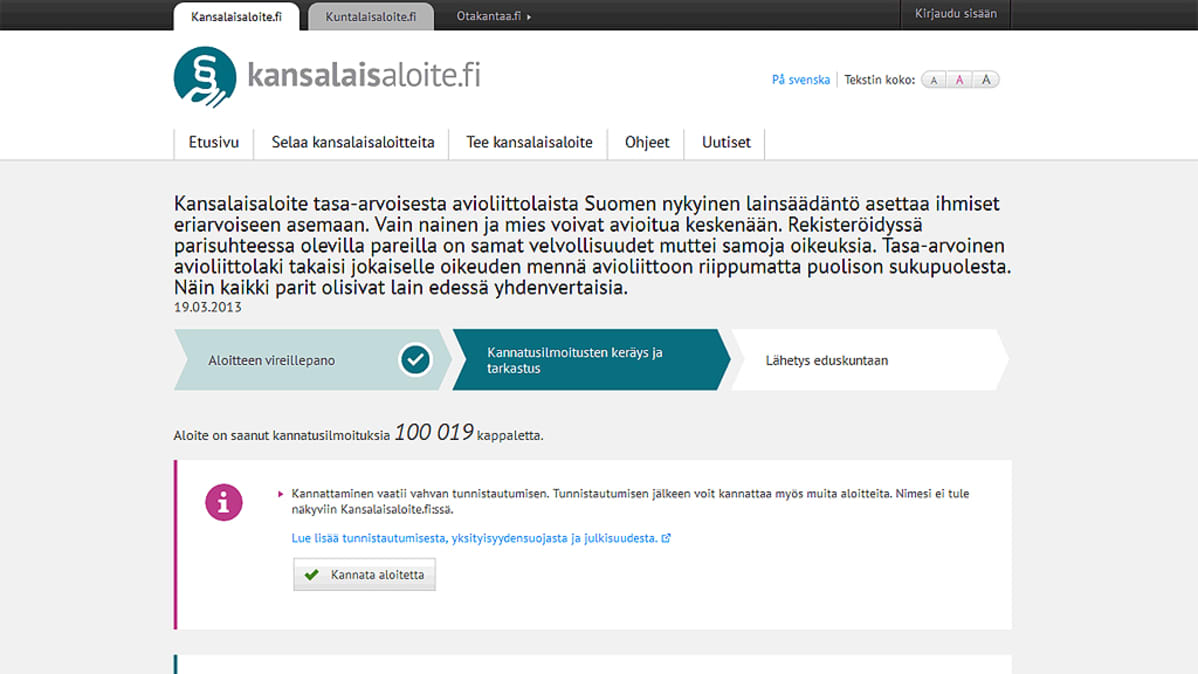Click the pink info circle icon
Viewport: 1198px width, 674px height.
[x=224, y=502]
